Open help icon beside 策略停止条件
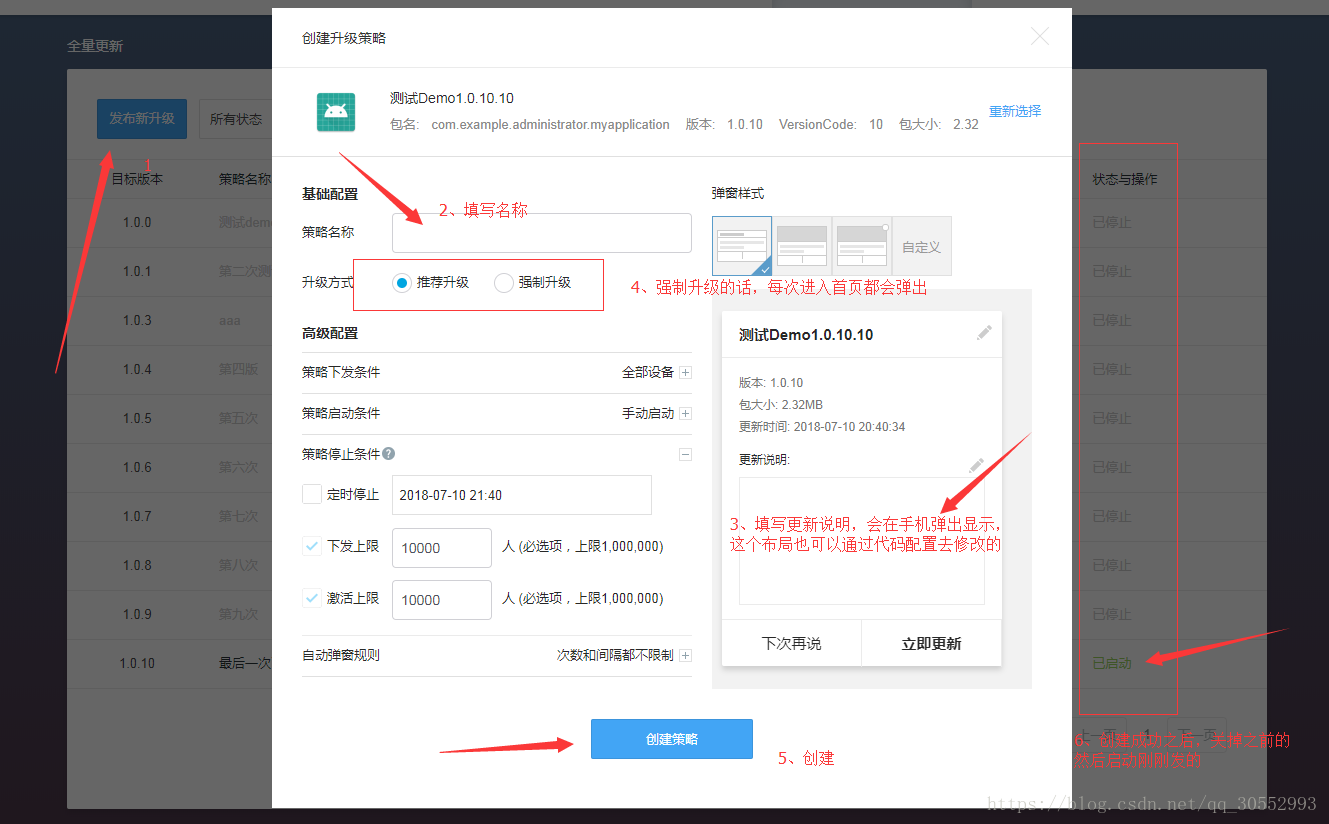 (x=388, y=454)
